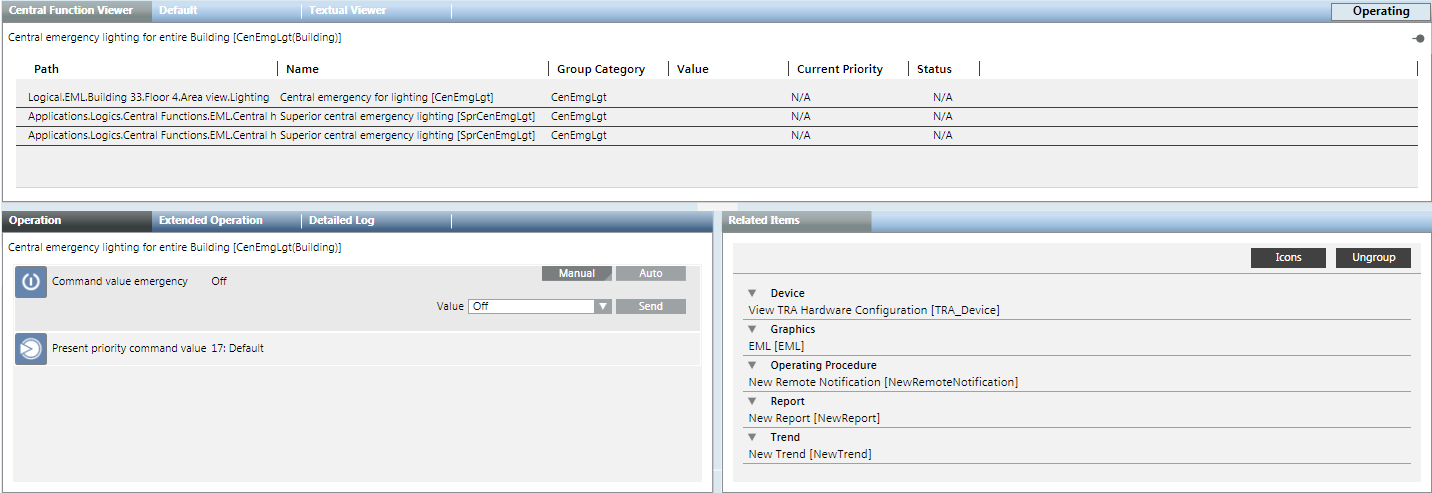Open the Detailed Log tab
The image size is (1432, 493).
tap(341, 221)
